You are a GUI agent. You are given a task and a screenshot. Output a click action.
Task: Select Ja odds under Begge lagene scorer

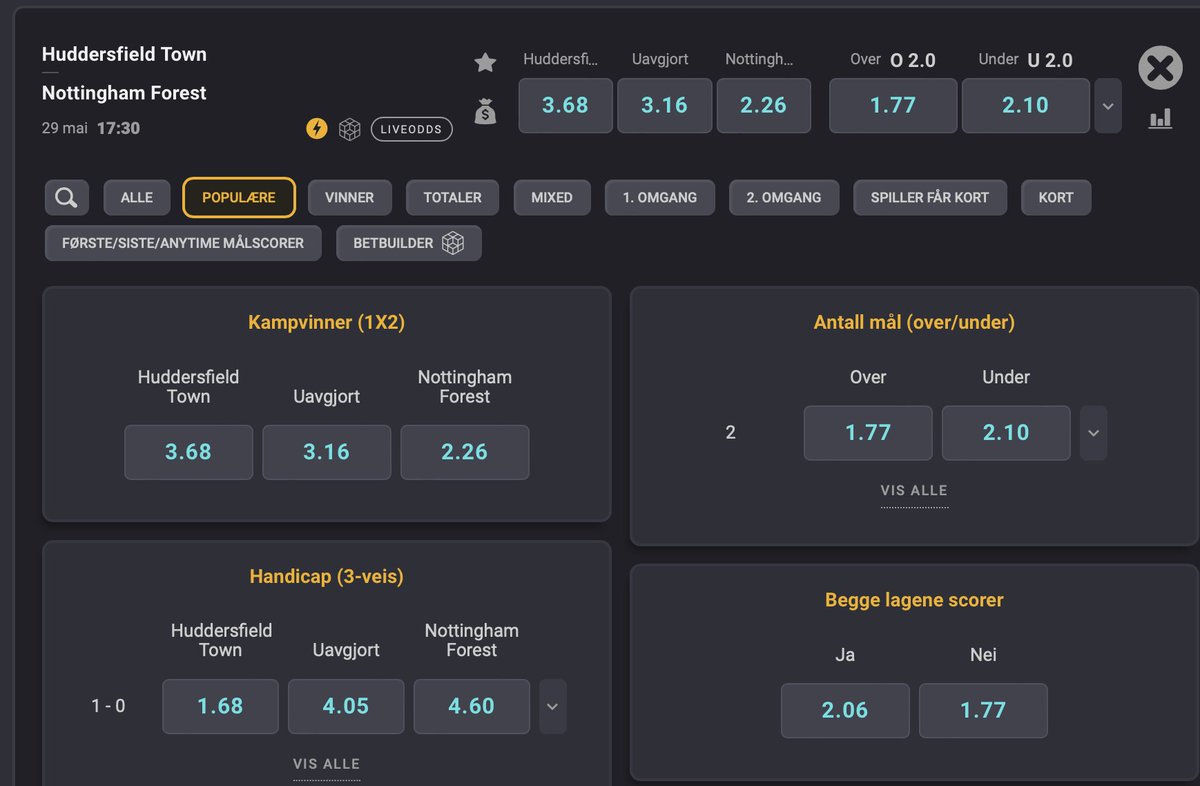pyautogui.click(x=845, y=710)
